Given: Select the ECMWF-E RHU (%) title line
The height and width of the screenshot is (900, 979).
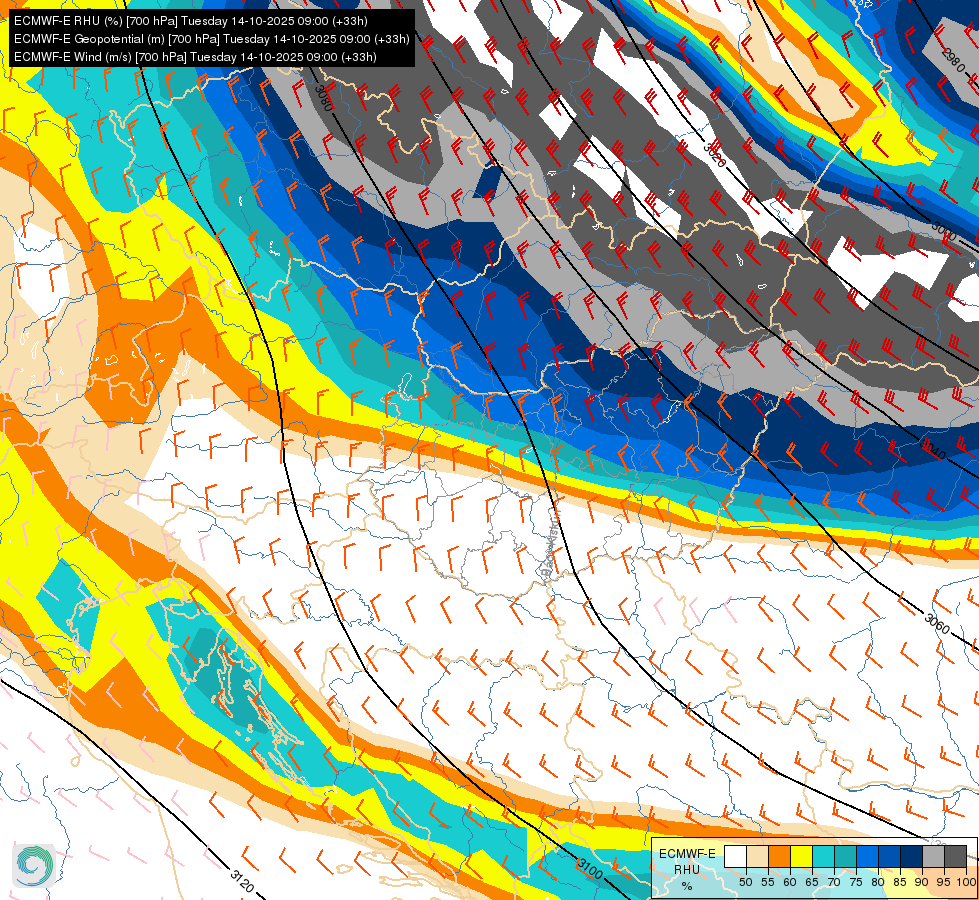Looking at the screenshot, I should click(x=190, y=21).
